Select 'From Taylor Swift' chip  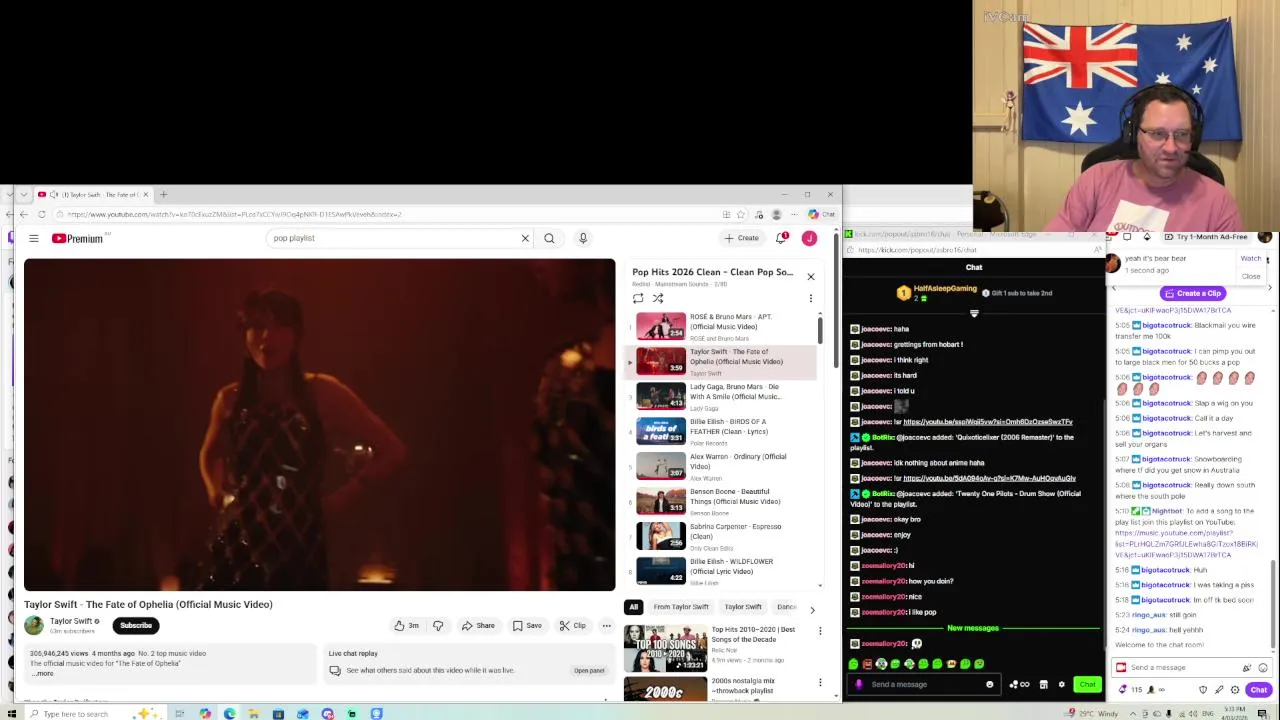(681, 607)
